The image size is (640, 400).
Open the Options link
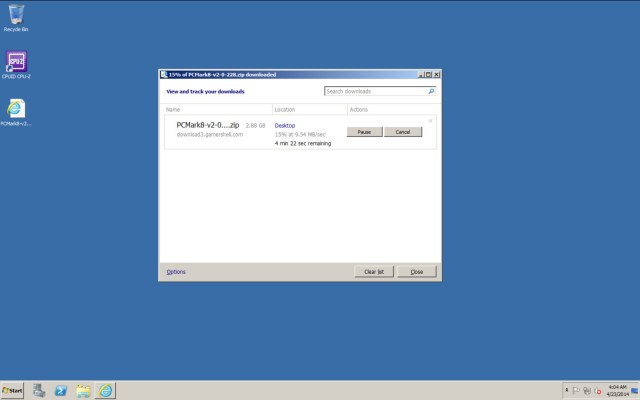(176, 272)
